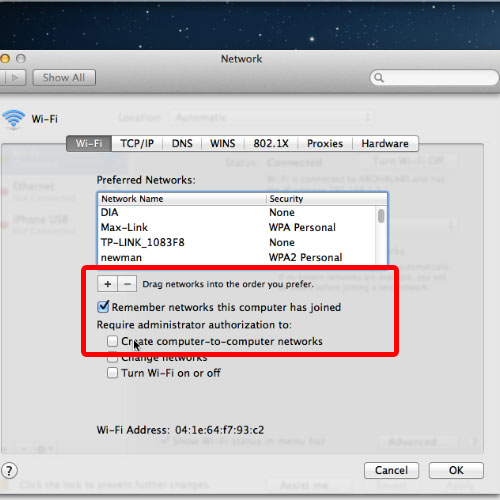Enable the Change networks checkbox
Viewport: 500px width, 500px height.
point(112,357)
